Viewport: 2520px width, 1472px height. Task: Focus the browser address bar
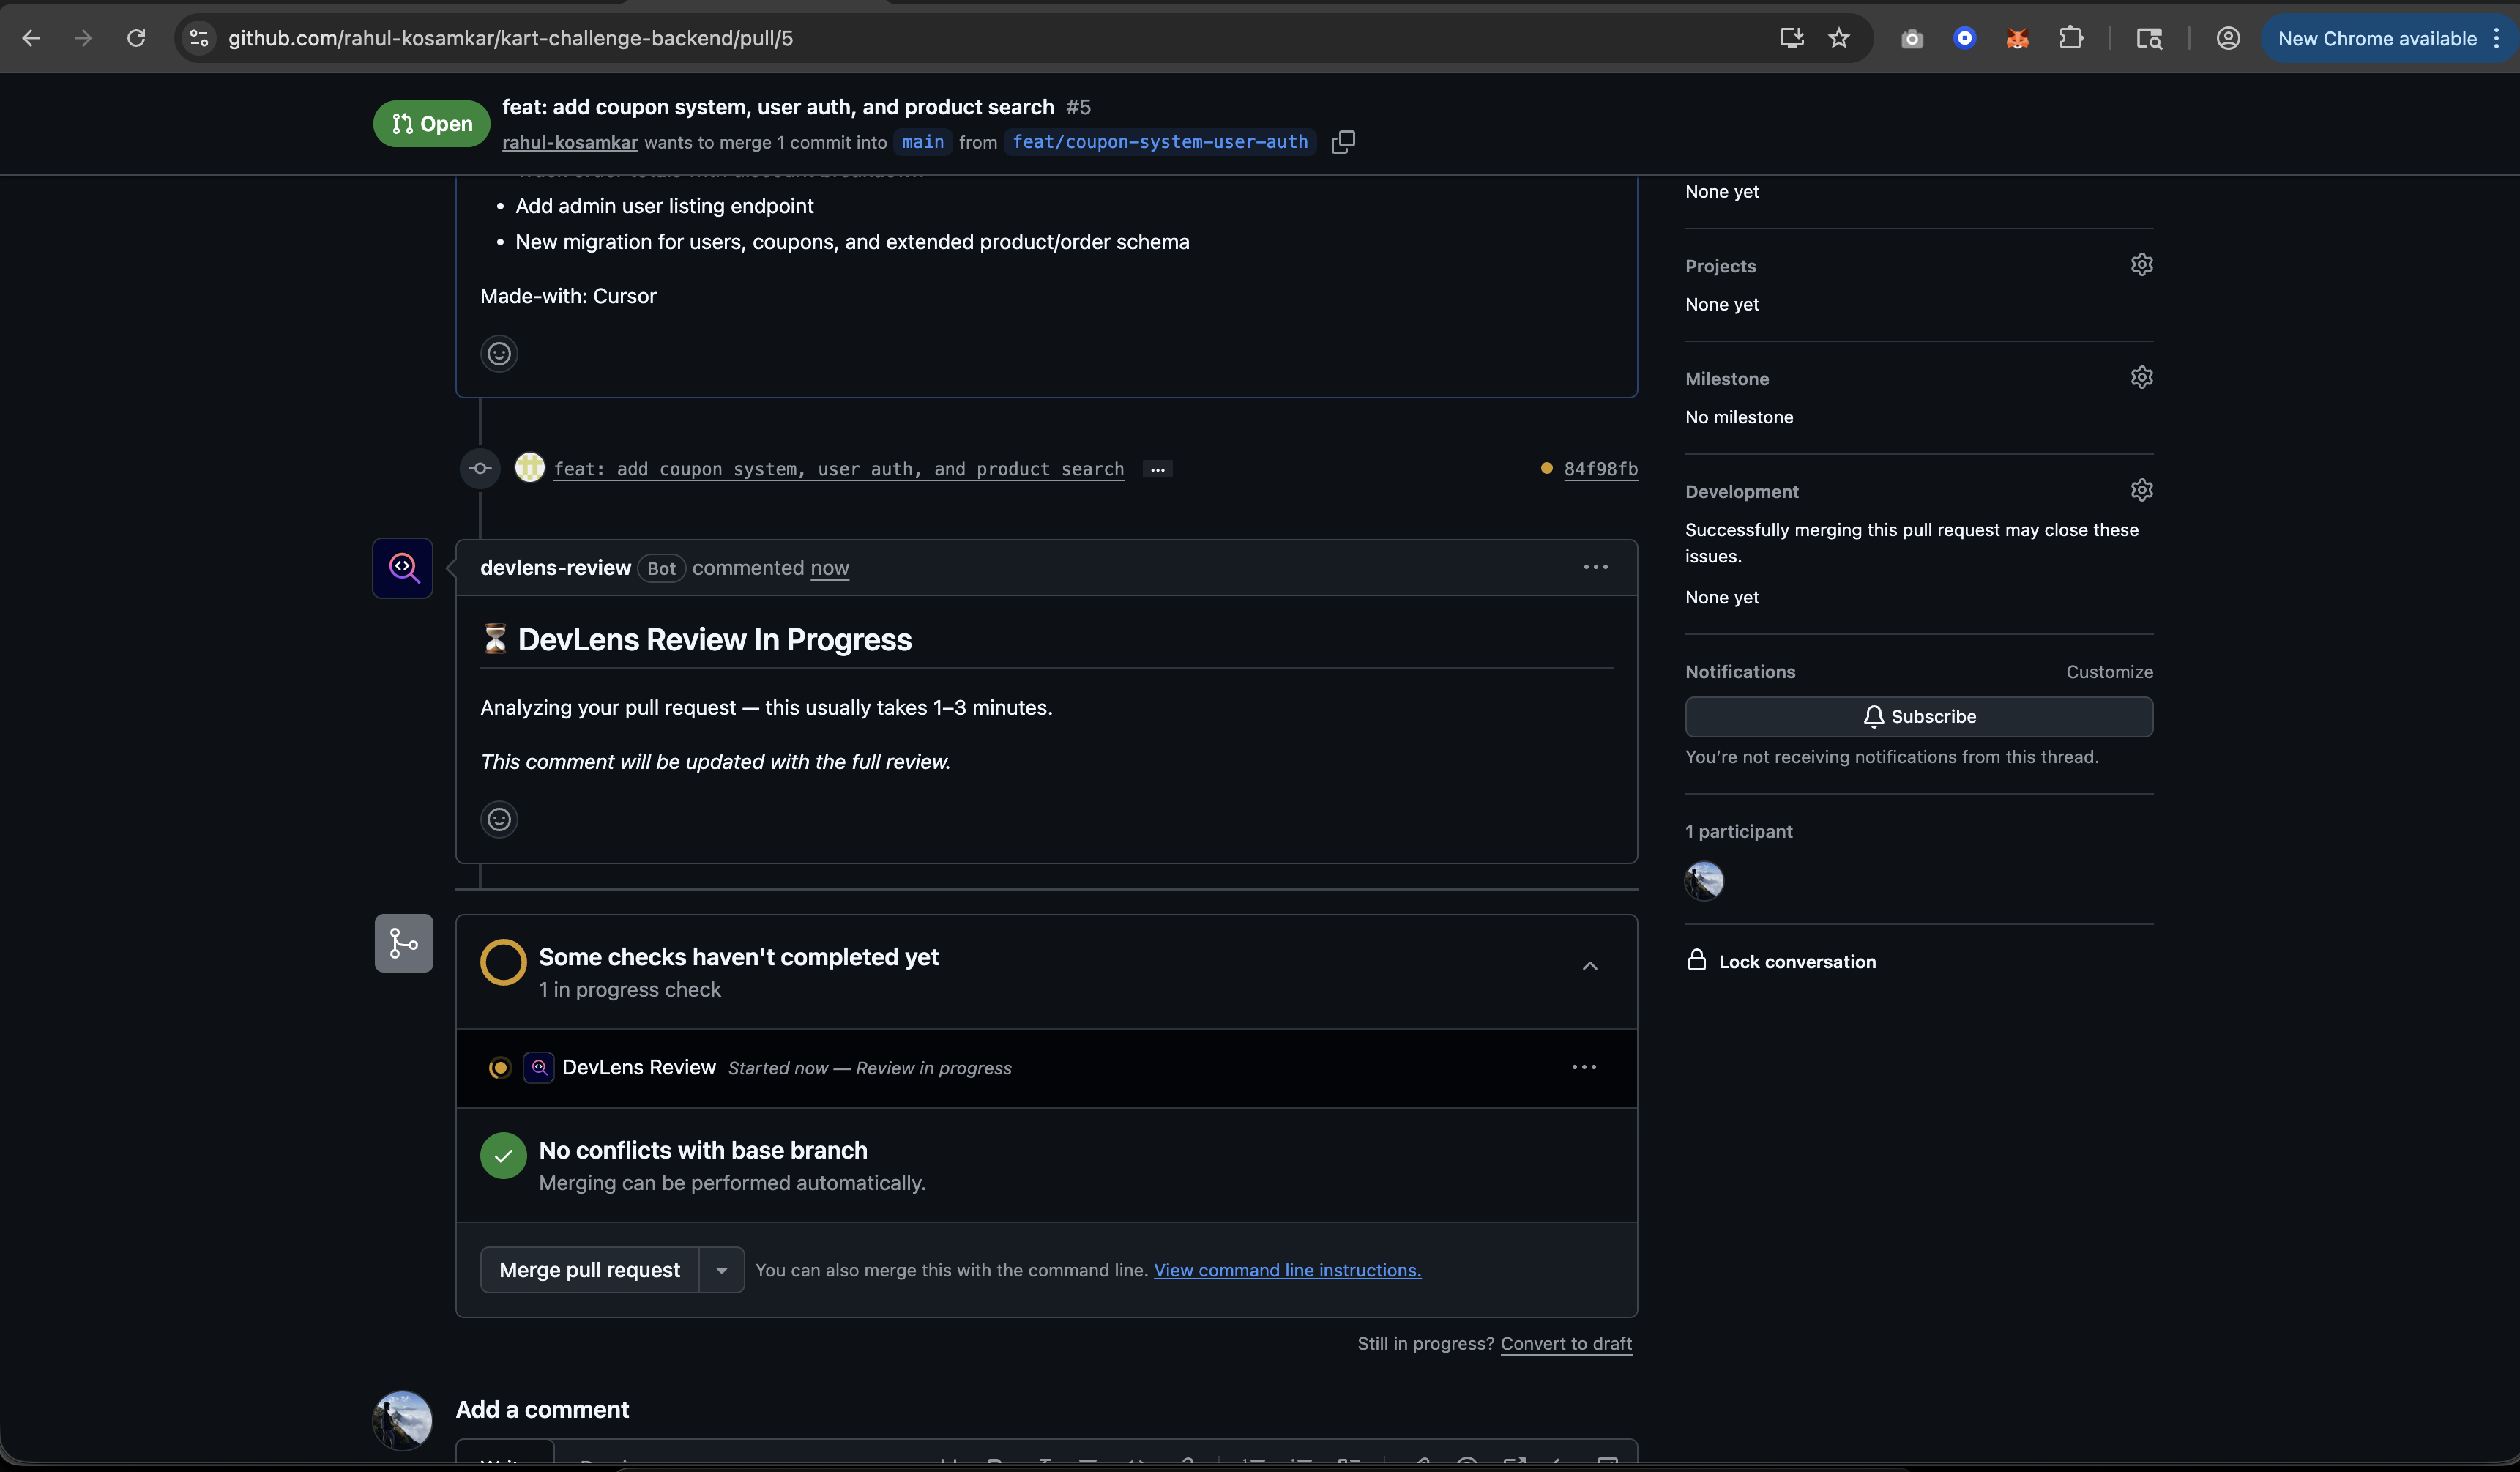coord(990,38)
